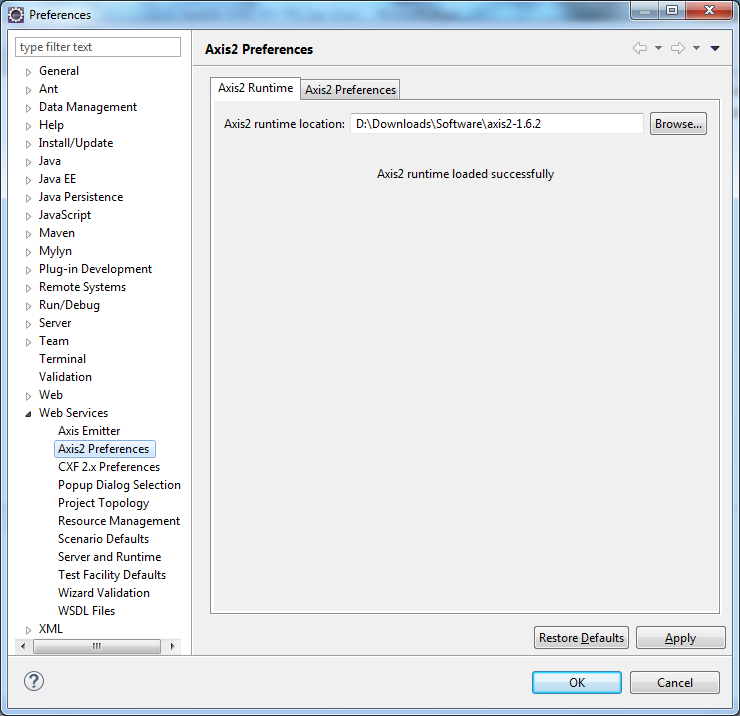Viewport: 740px width, 716px height.
Task: Expand the Maven node
Action: tap(28, 234)
